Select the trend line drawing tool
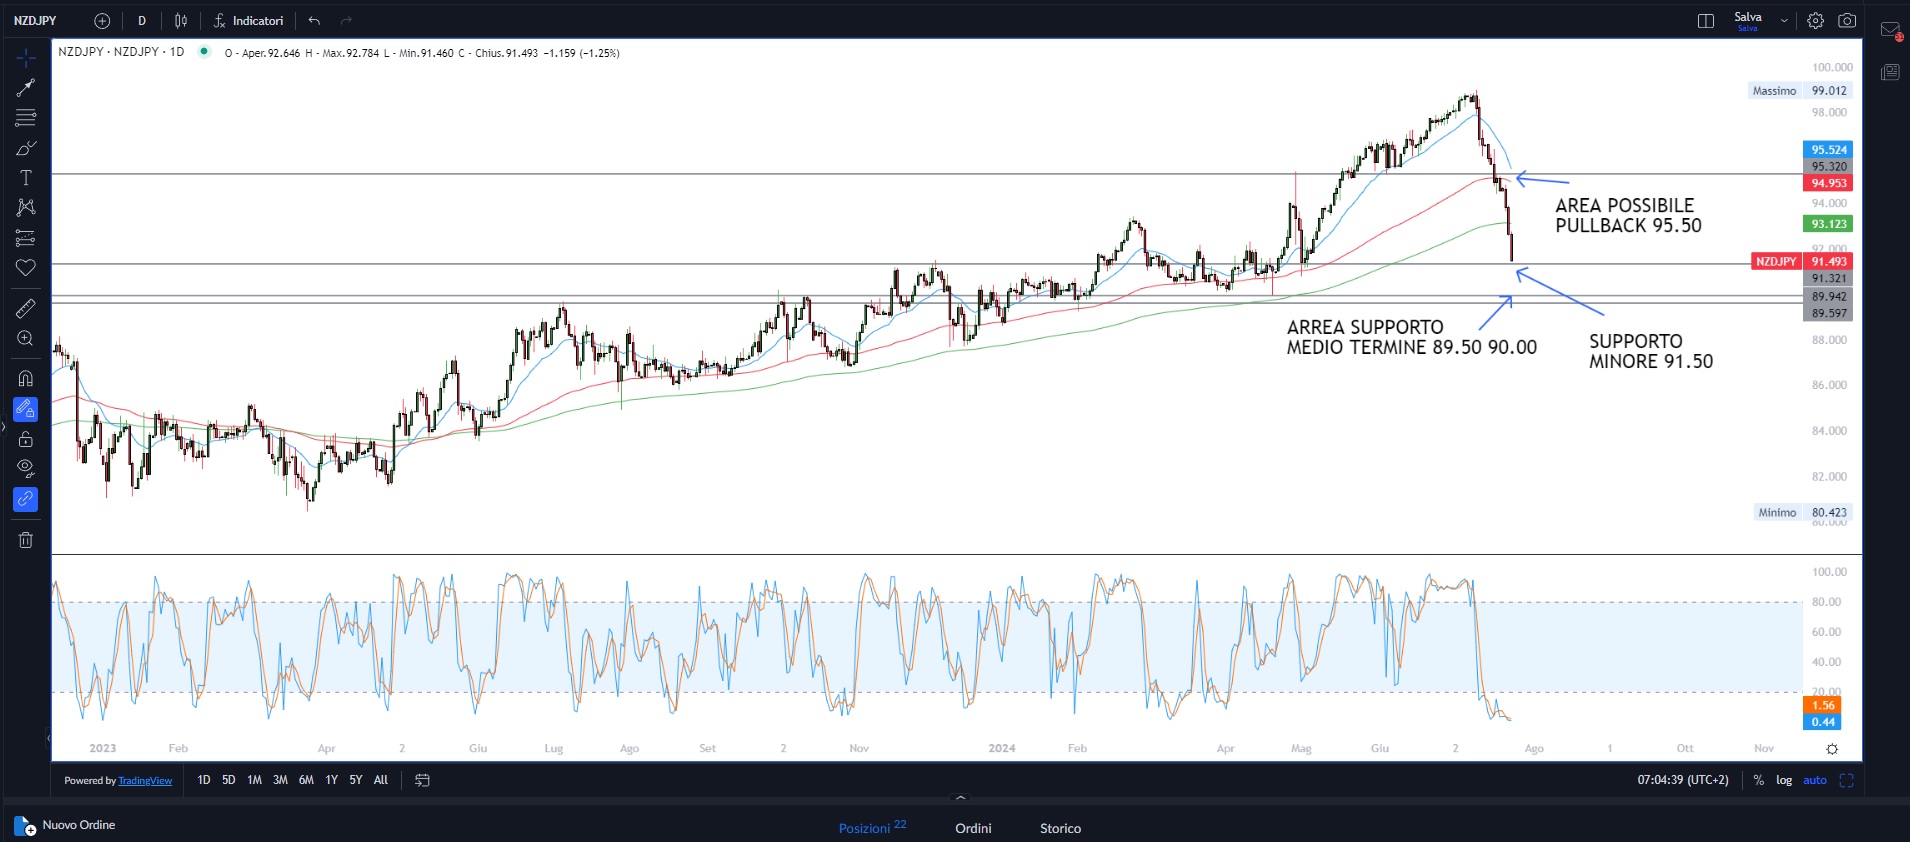Screen dimensions: 1910x842 pyautogui.click(x=26, y=88)
